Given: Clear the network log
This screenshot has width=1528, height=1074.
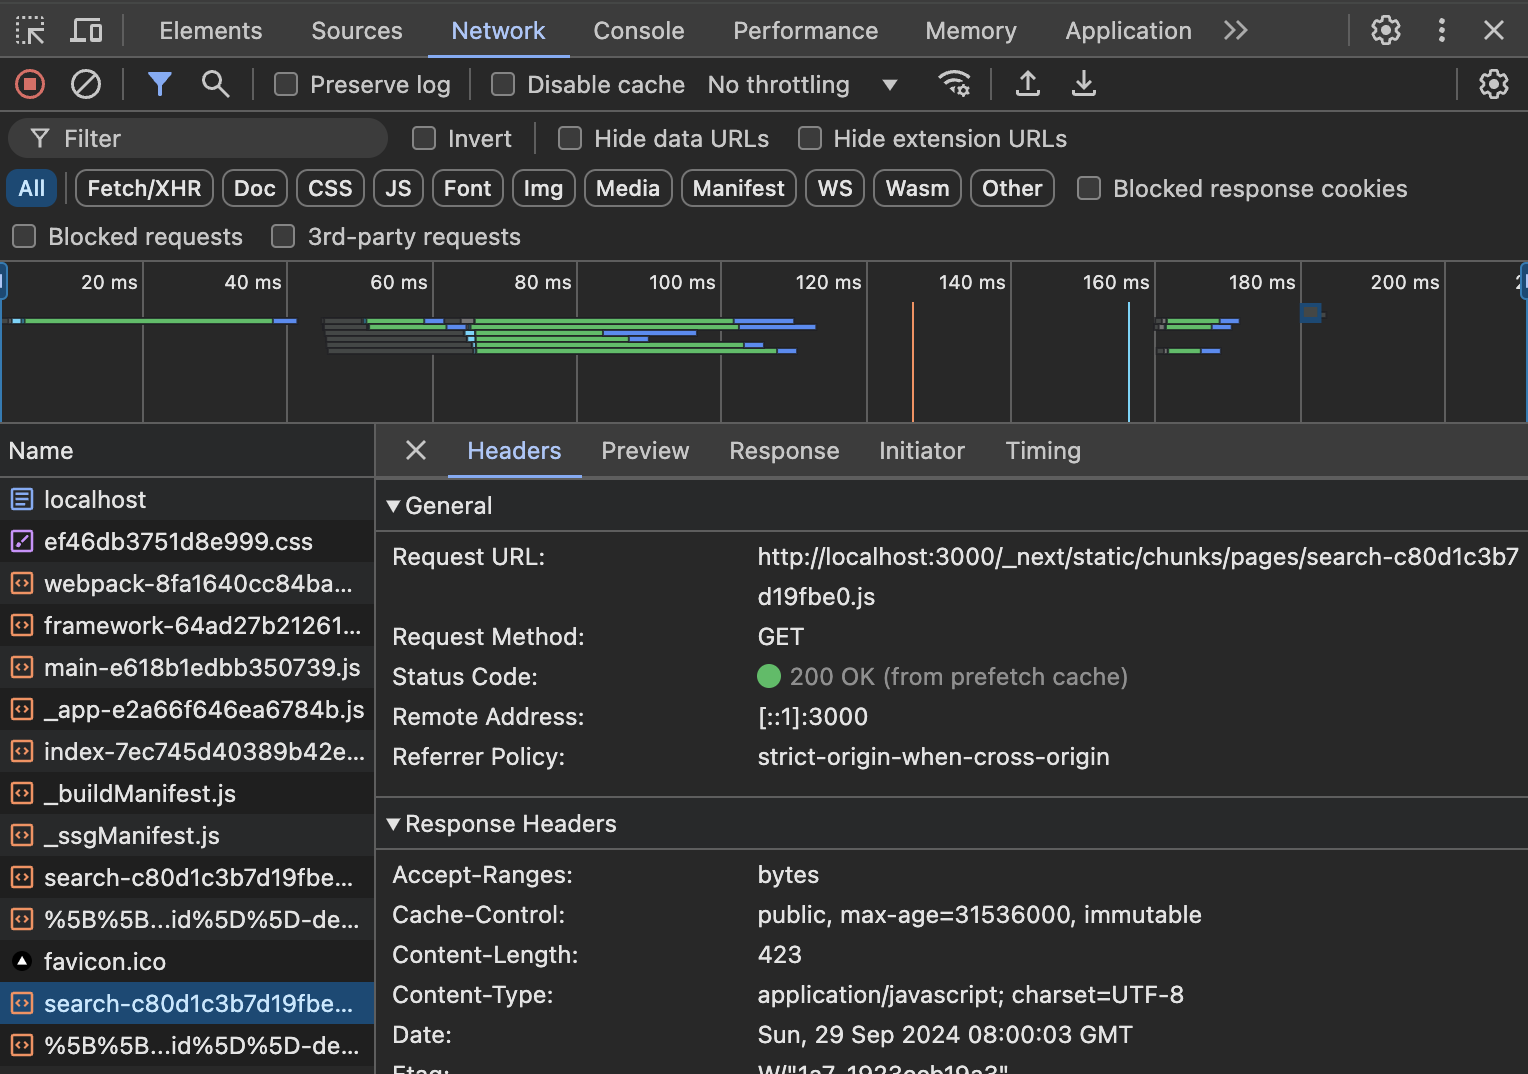Looking at the screenshot, I should 86,85.
